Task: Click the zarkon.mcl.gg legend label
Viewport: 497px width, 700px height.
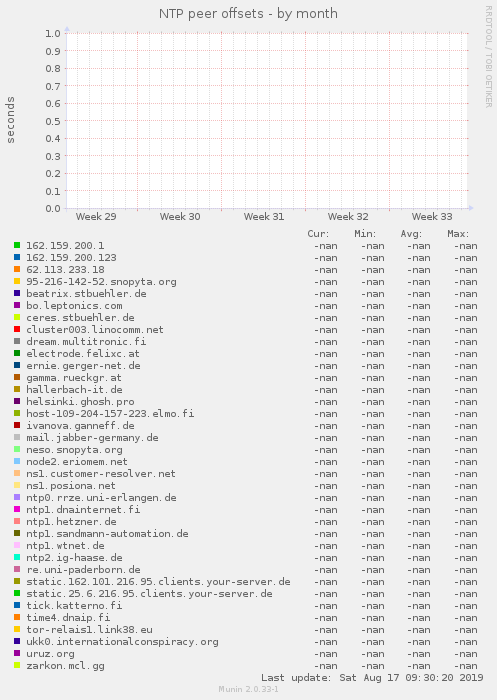Action: point(65,666)
